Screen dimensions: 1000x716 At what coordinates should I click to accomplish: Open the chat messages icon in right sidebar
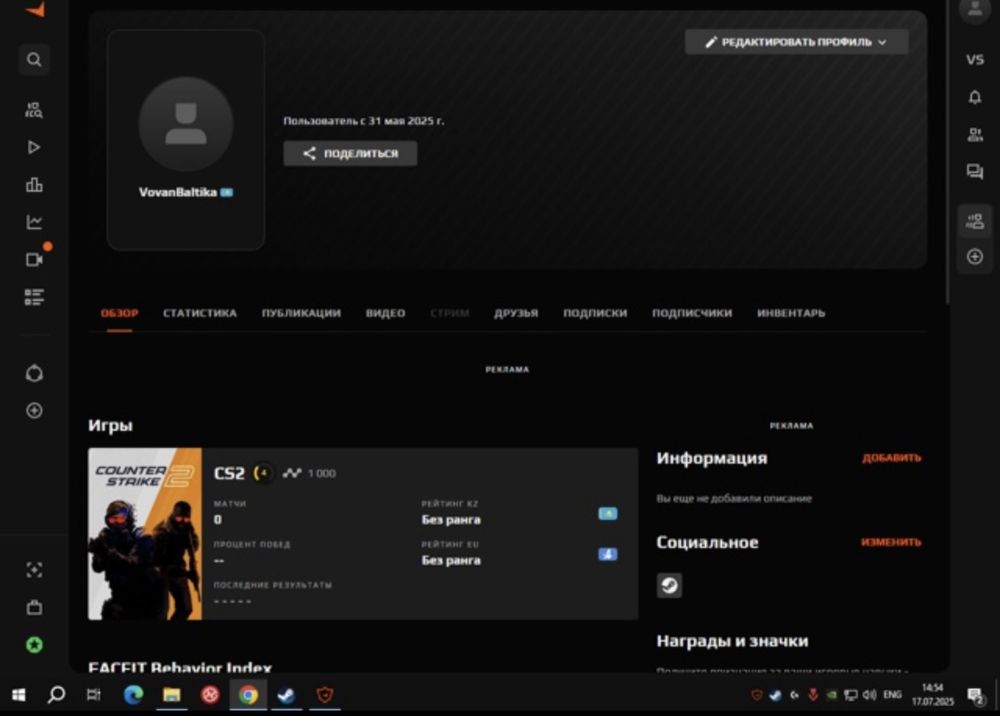point(974,172)
